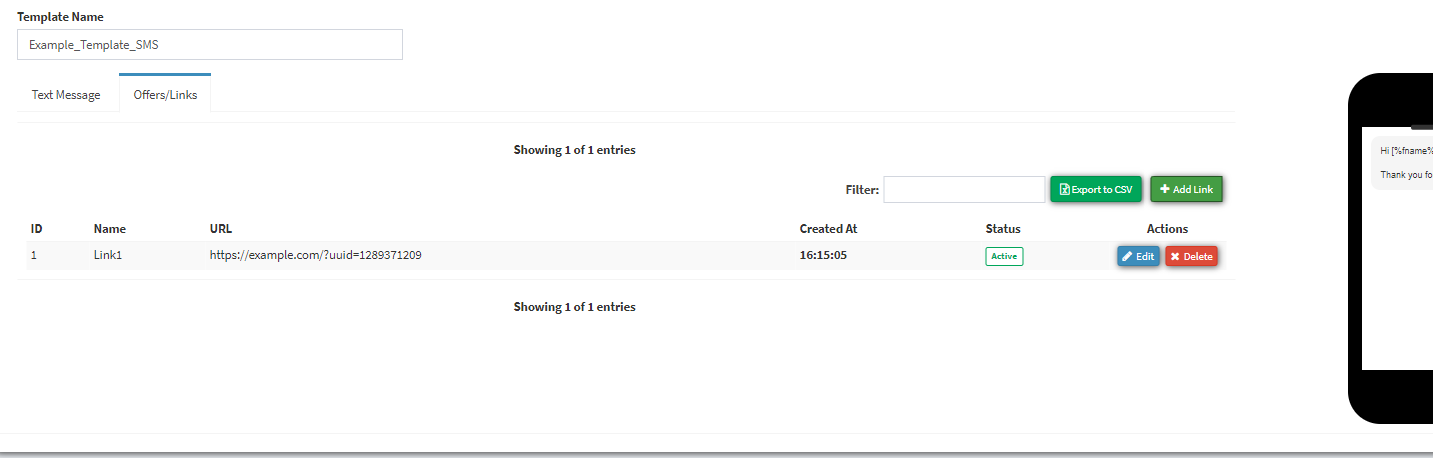Open the example.com URL in the Link1 row
Viewport: 1433px width, 458px height.
click(315, 255)
